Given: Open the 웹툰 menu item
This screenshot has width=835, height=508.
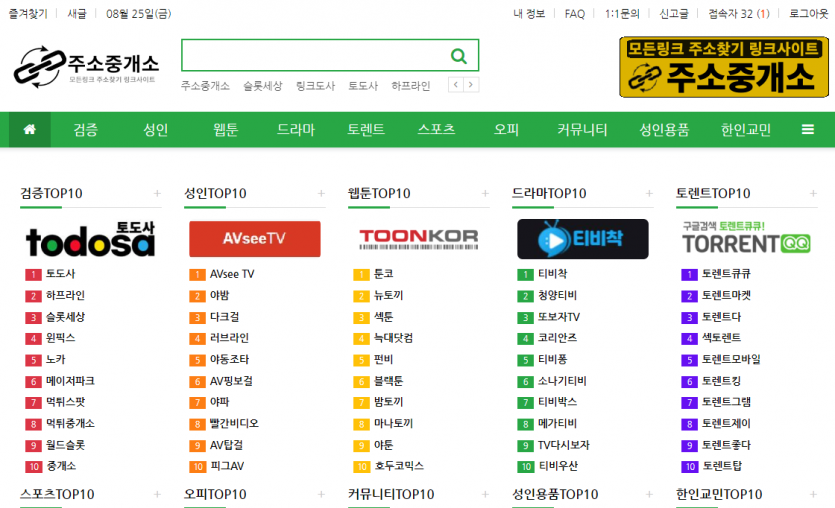Looking at the screenshot, I should 226,129.
